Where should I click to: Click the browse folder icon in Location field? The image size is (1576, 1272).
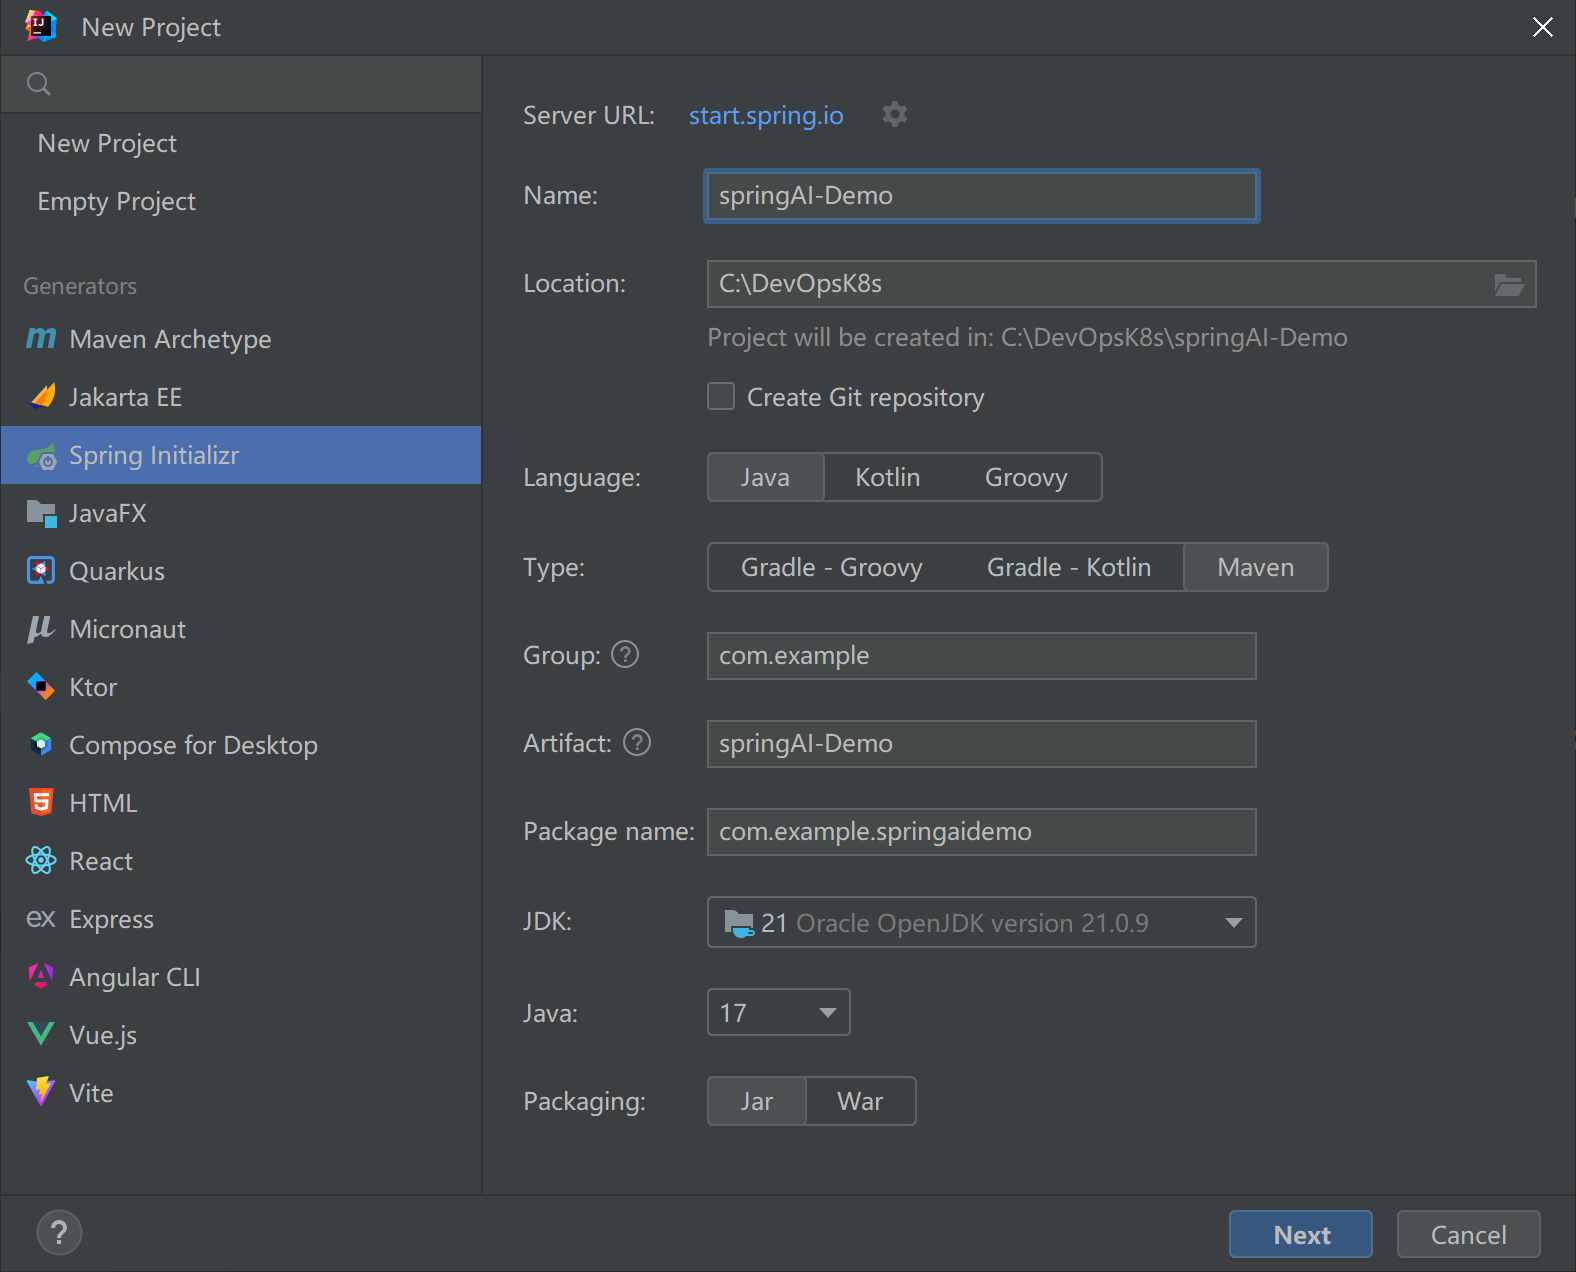1508,285
